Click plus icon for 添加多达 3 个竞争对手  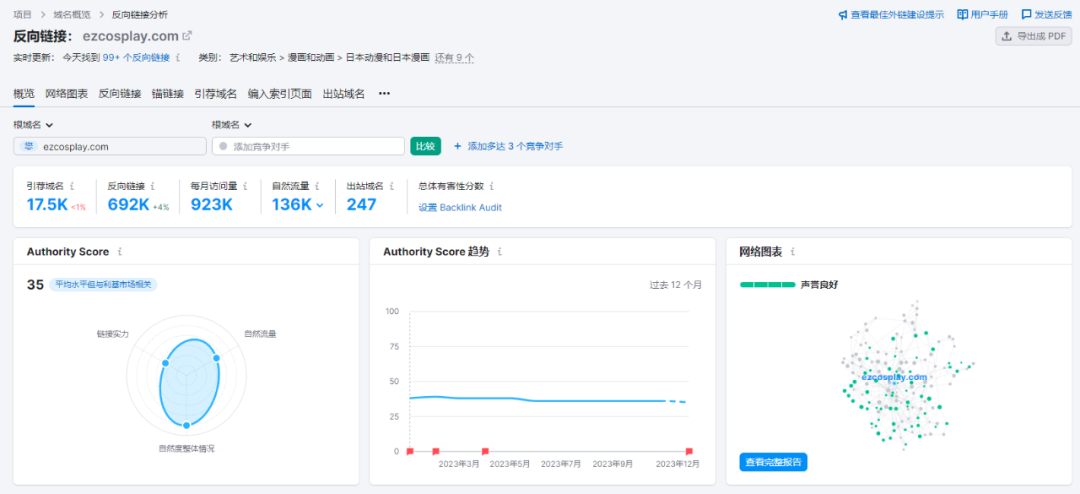pyautogui.click(x=457, y=146)
